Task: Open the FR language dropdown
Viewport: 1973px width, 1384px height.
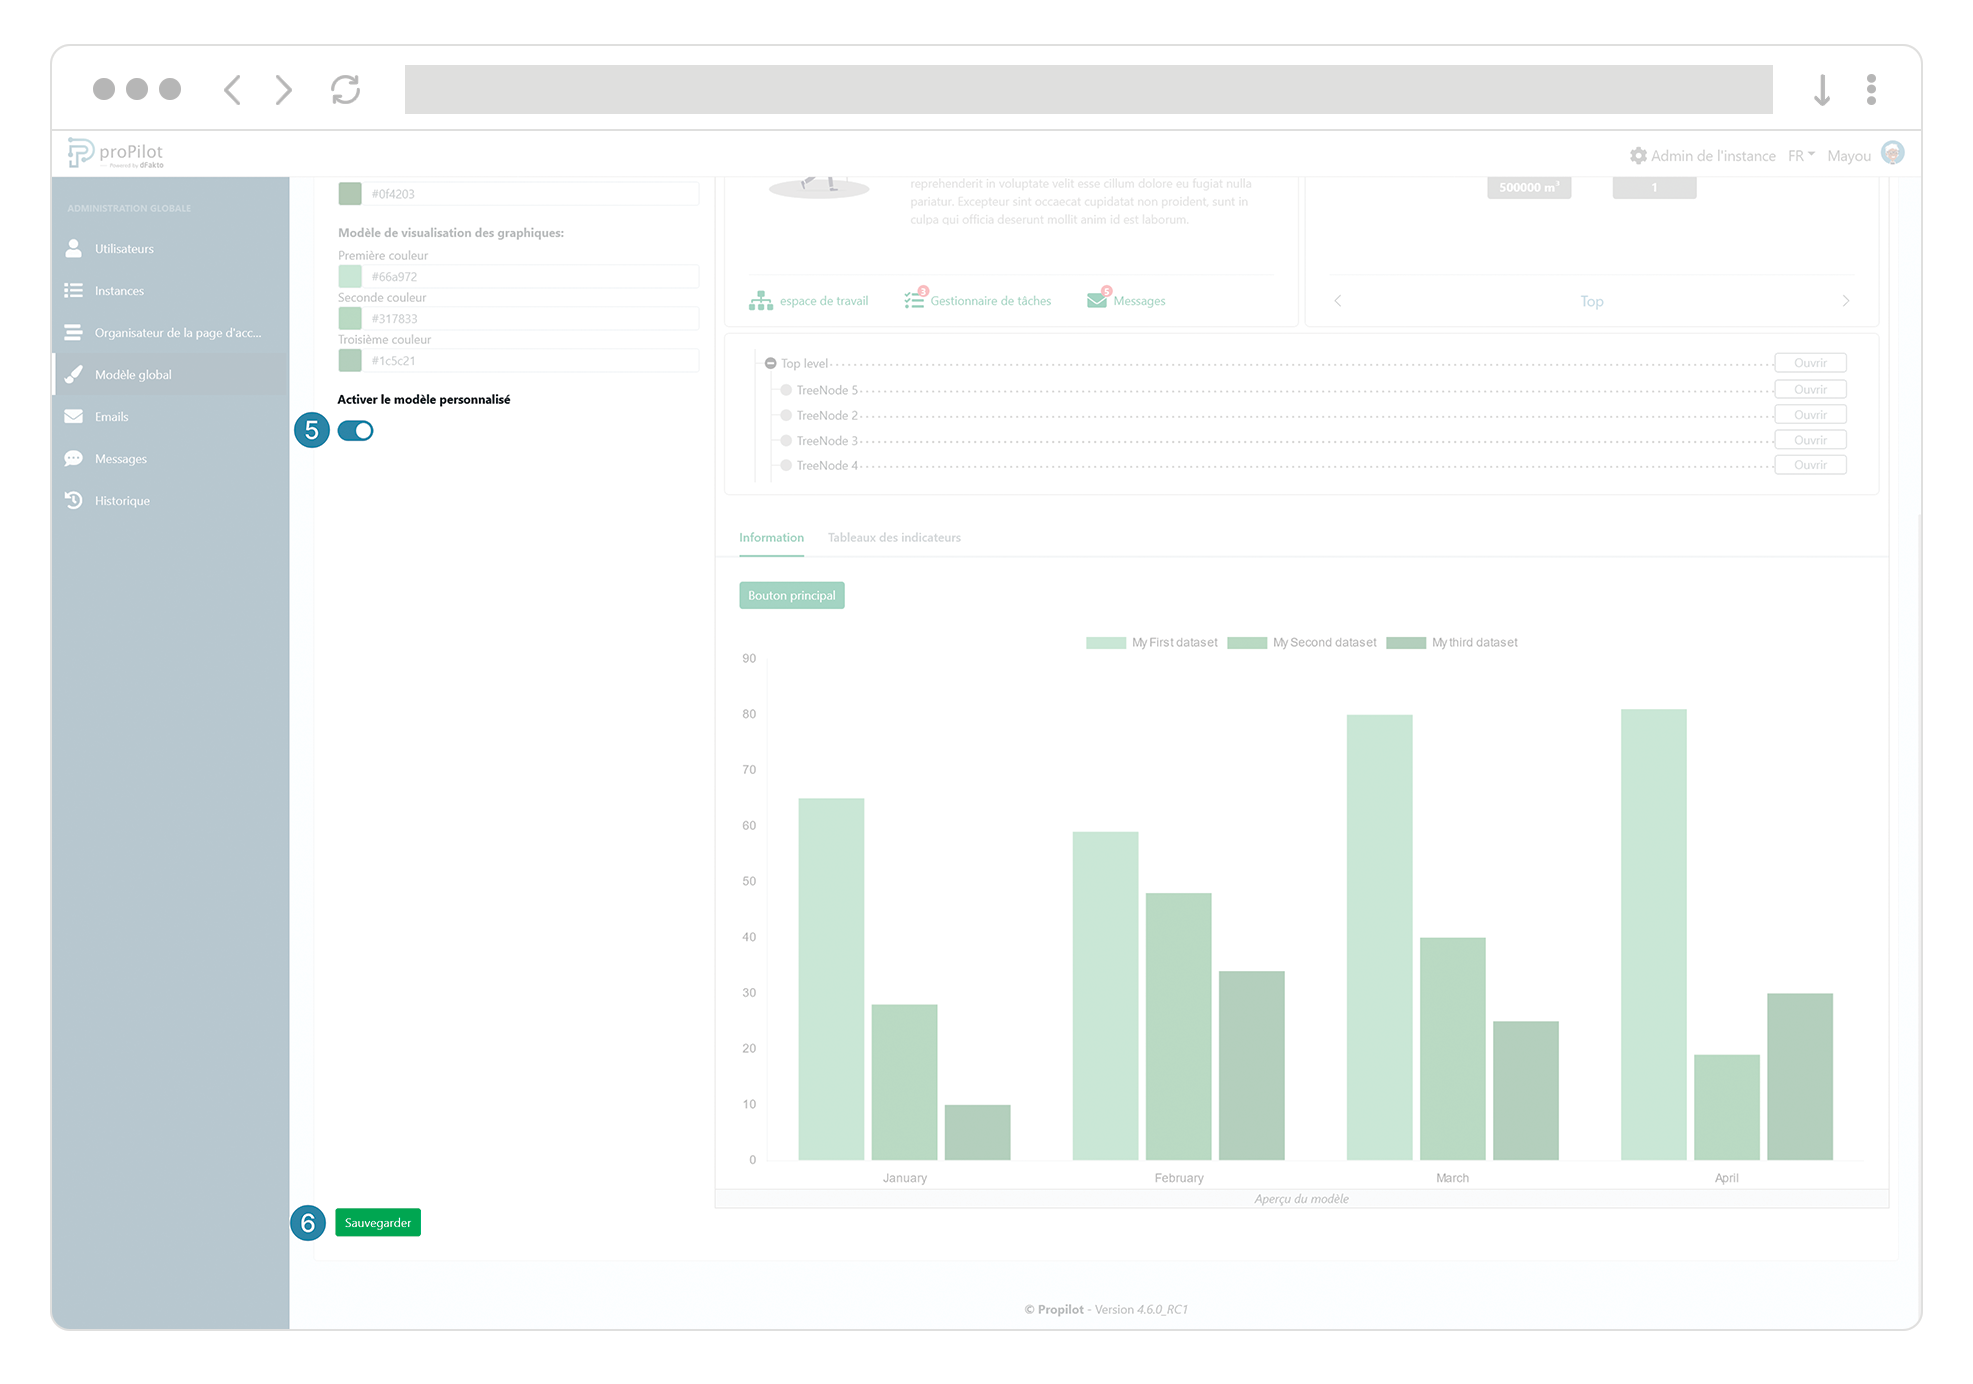Action: pyautogui.click(x=1800, y=156)
